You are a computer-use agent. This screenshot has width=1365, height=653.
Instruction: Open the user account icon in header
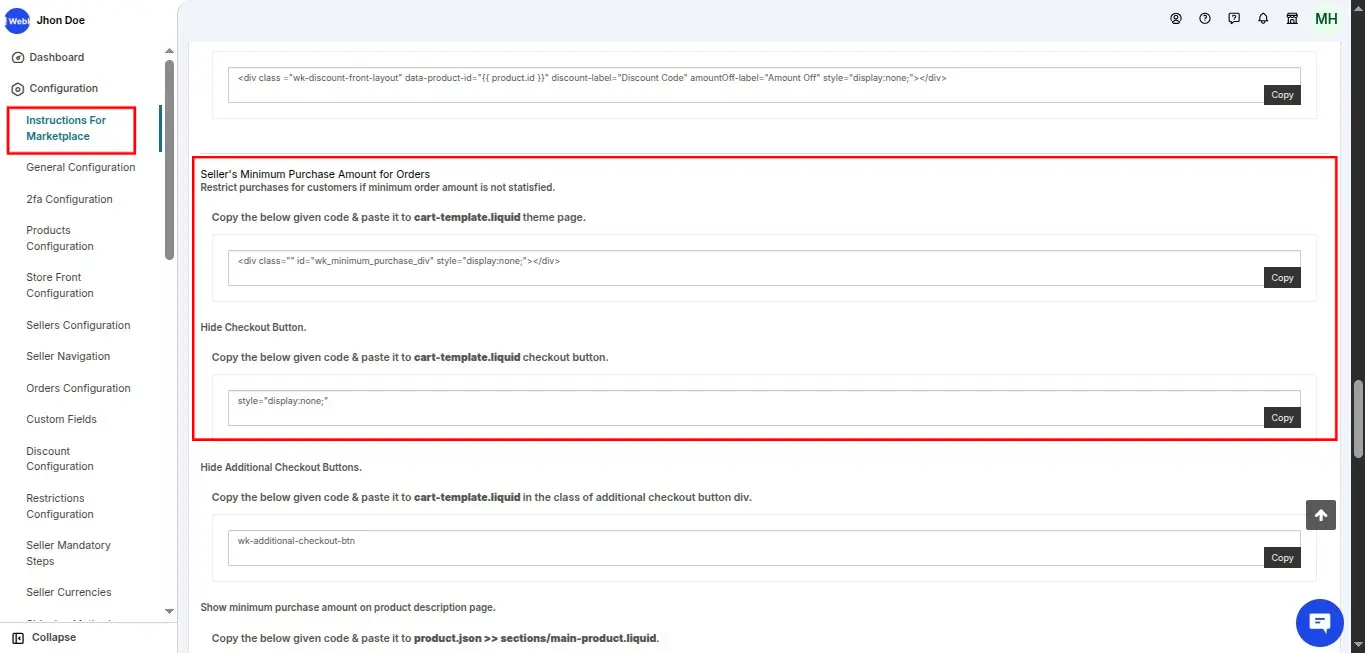[1176, 19]
